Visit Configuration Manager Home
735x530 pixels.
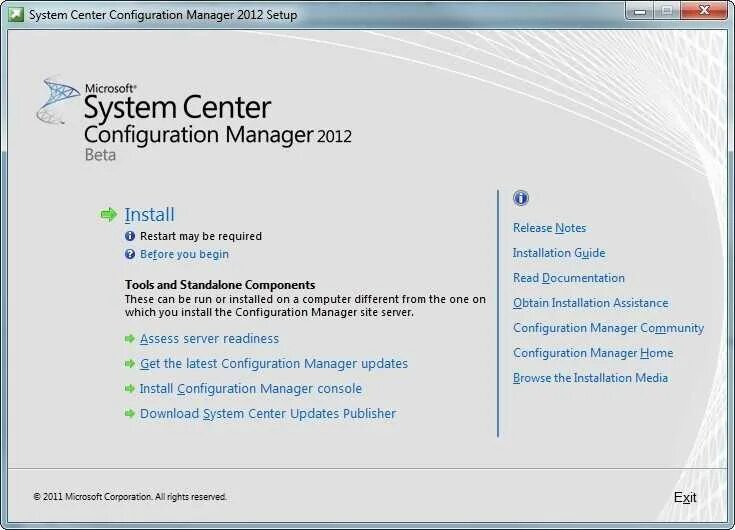click(x=593, y=353)
